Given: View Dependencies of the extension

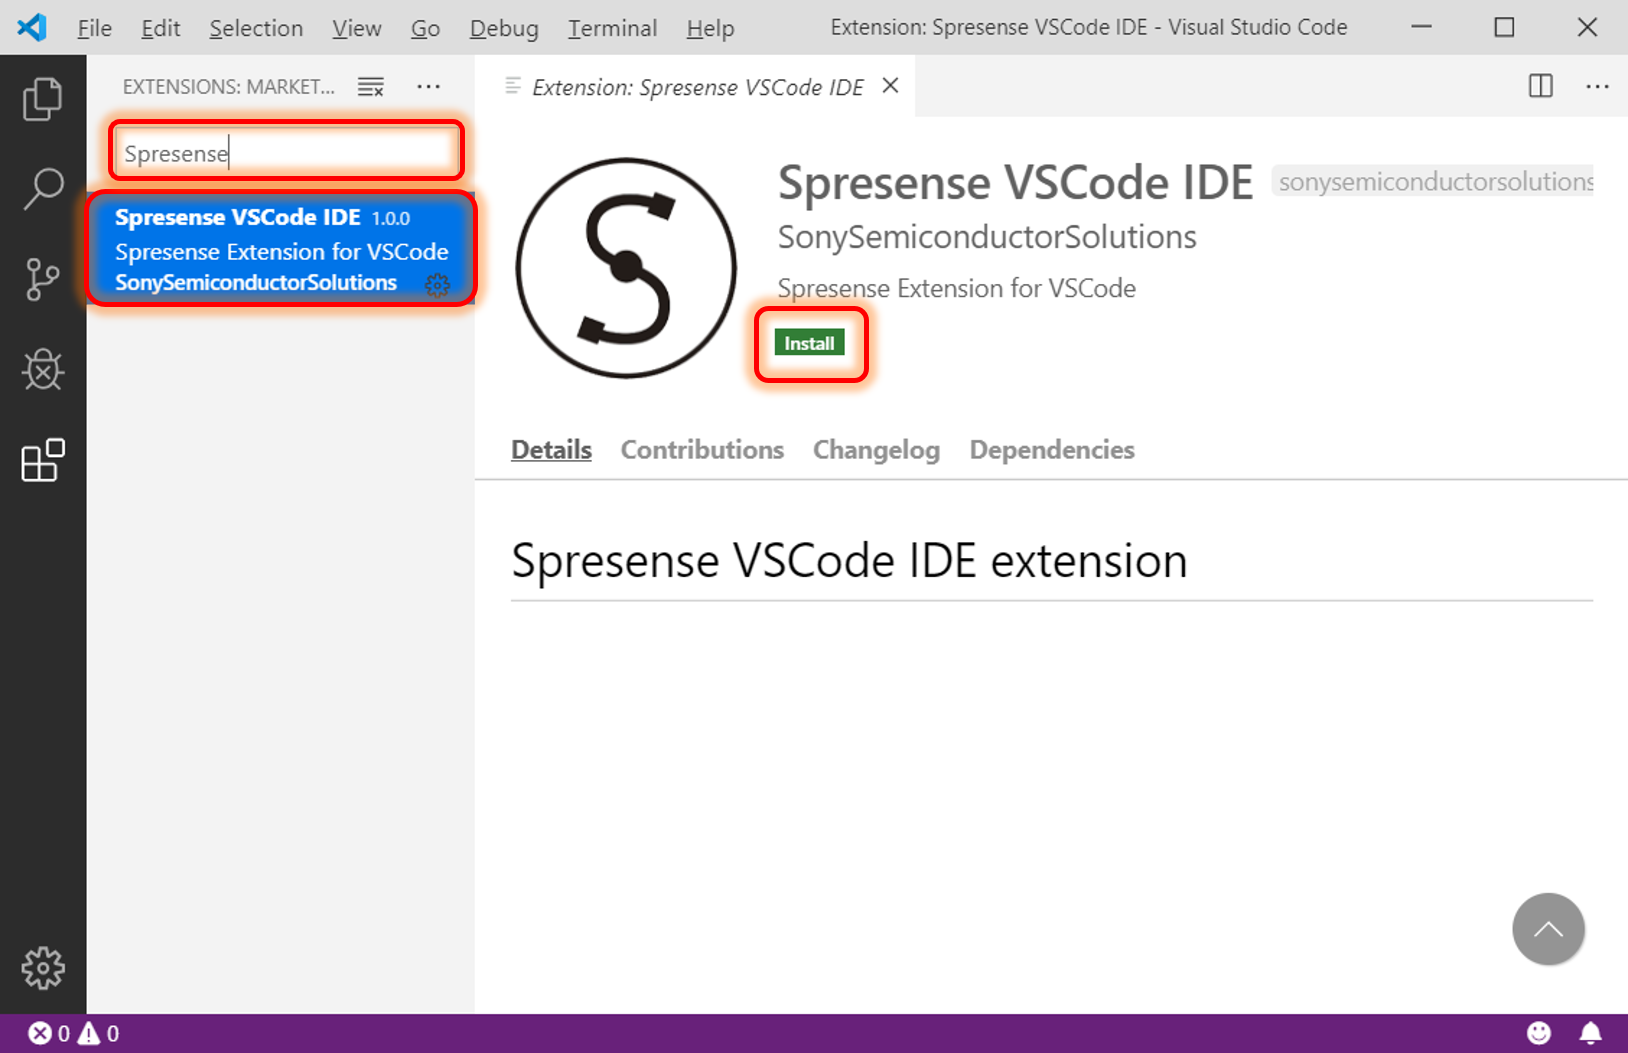Looking at the screenshot, I should pyautogui.click(x=1051, y=450).
